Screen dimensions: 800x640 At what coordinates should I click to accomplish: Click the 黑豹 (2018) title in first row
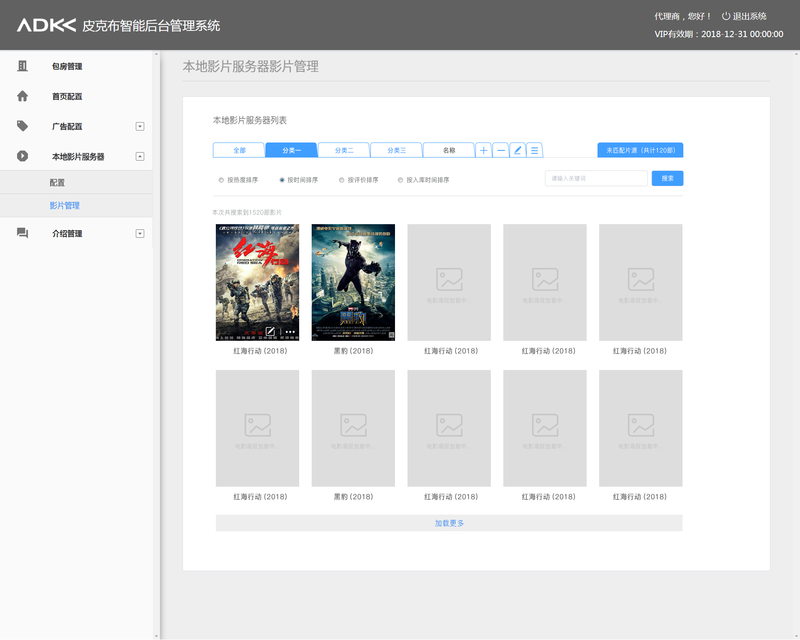353,351
